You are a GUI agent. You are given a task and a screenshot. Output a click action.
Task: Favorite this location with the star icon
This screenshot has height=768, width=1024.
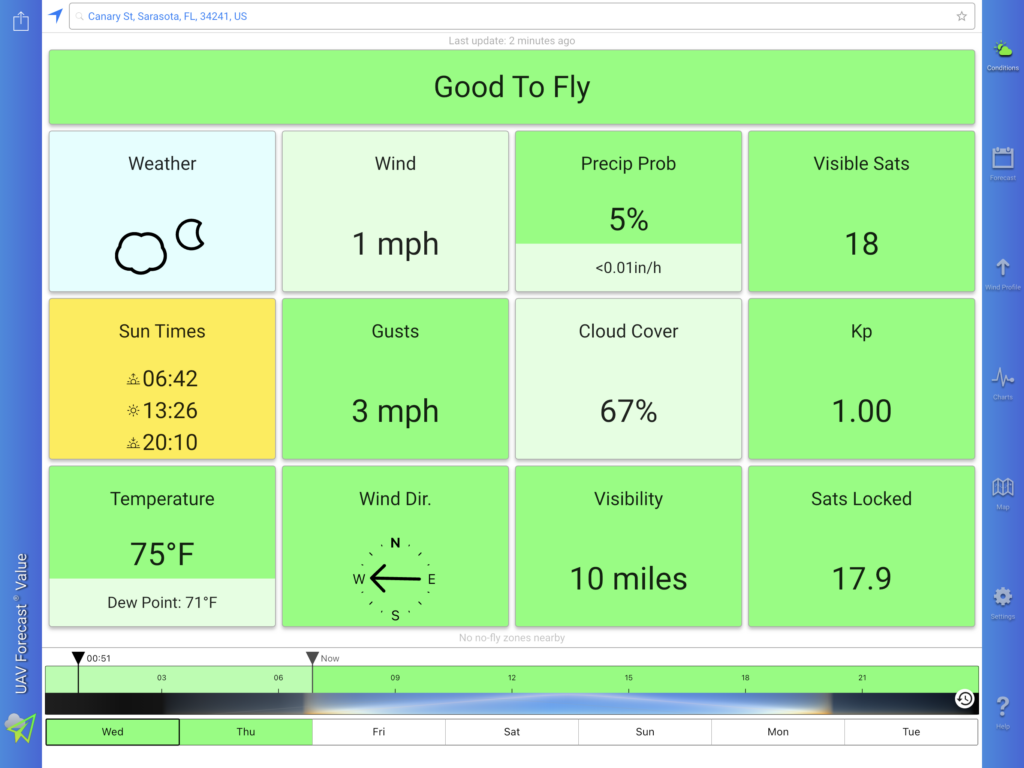(x=961, y=16)
